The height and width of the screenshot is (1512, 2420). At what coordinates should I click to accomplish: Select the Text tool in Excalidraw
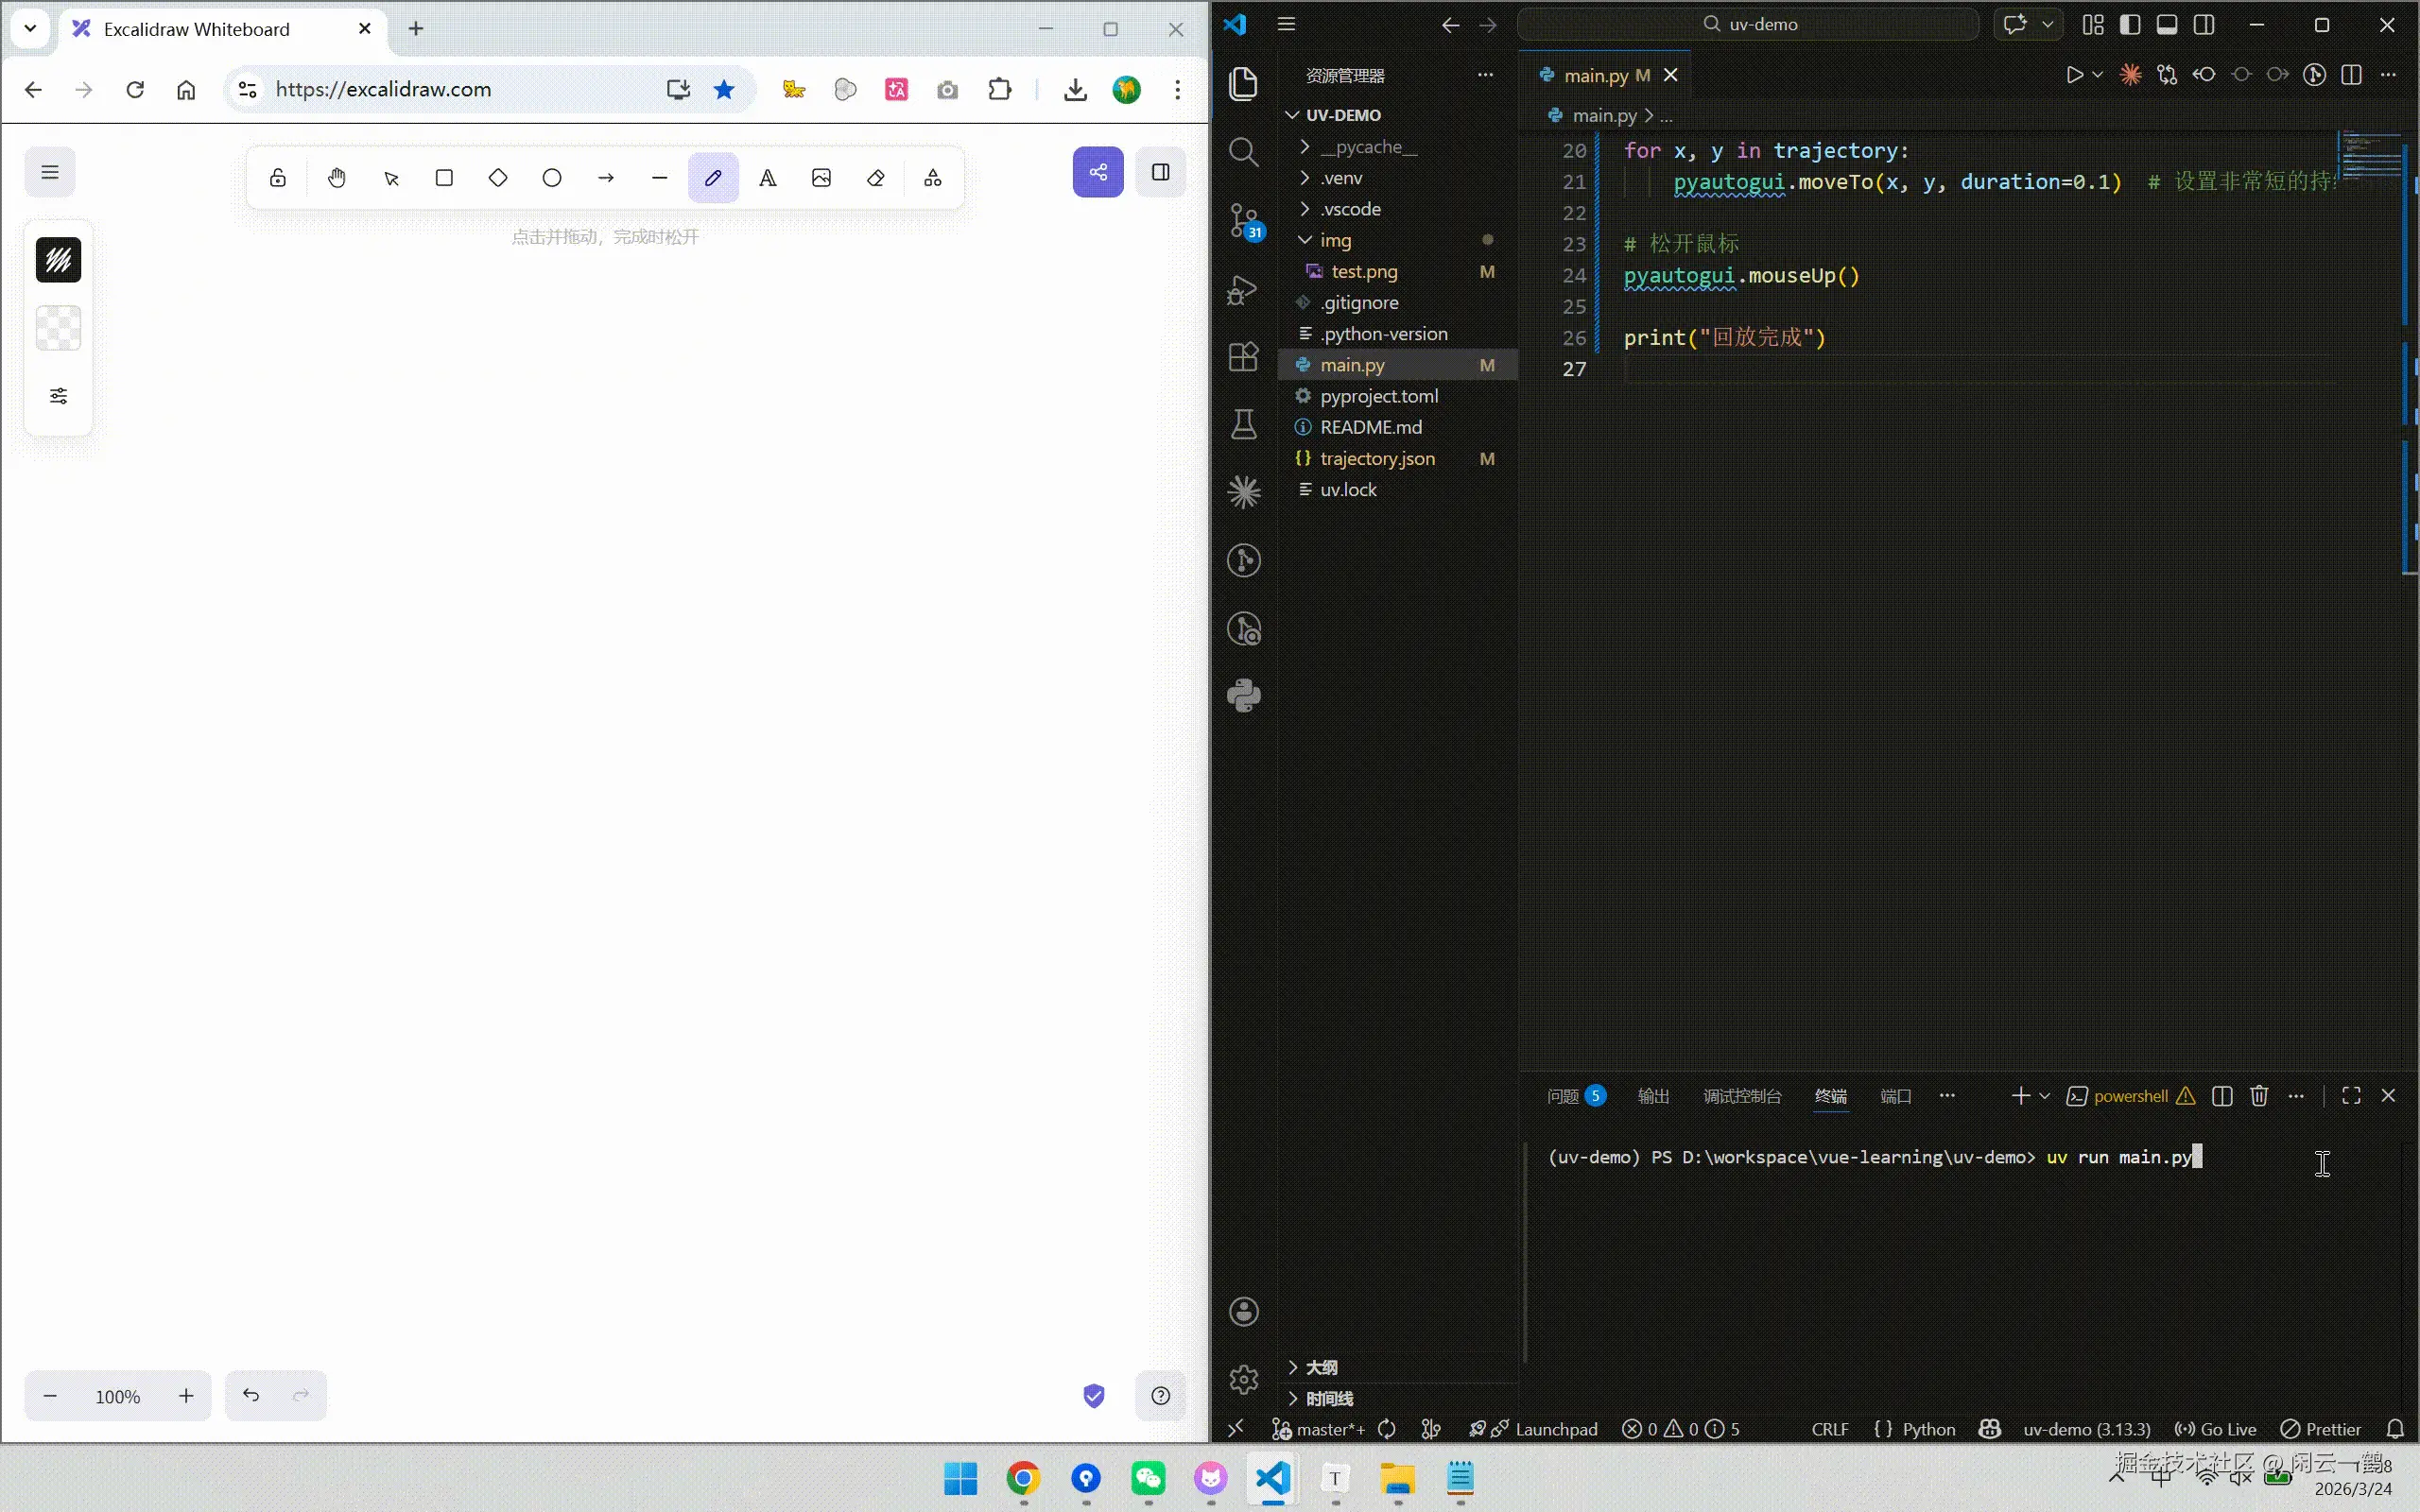coord(767,178)
